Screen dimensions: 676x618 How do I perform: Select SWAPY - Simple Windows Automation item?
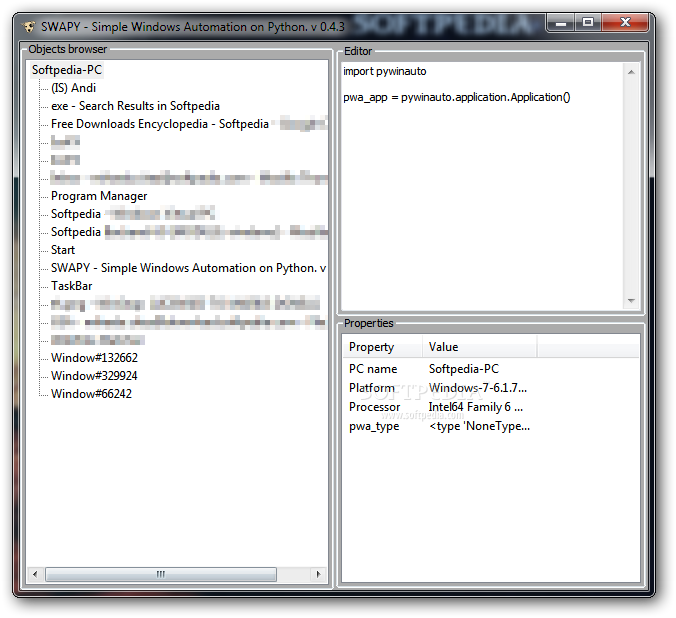coord(188,268)
